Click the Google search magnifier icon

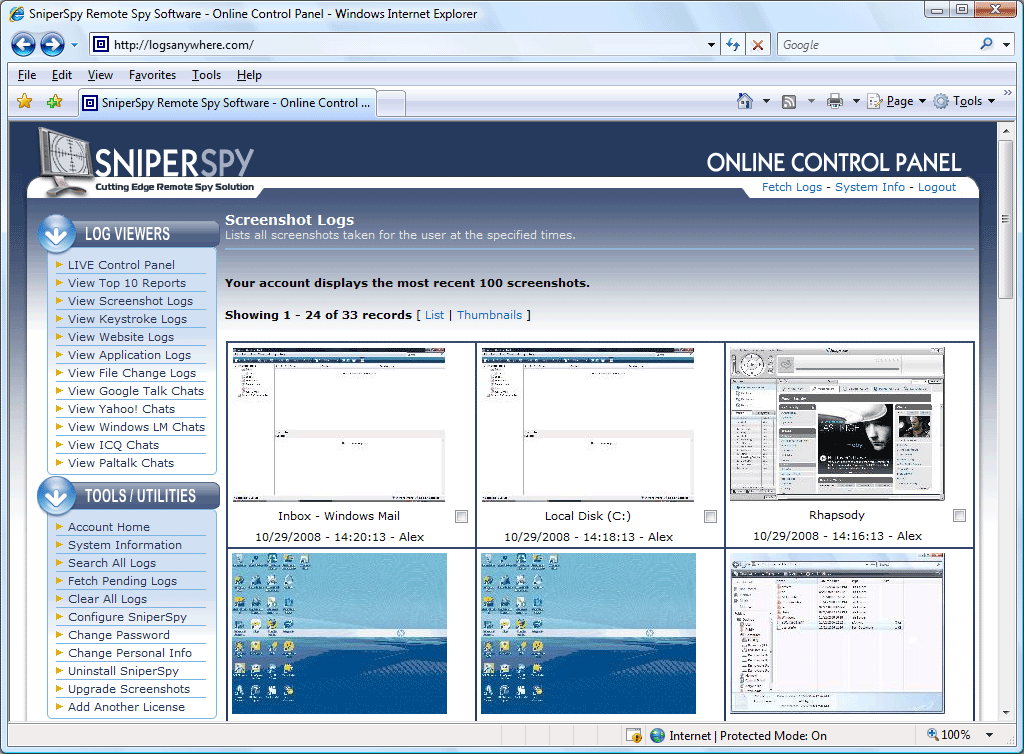point(987,44)
